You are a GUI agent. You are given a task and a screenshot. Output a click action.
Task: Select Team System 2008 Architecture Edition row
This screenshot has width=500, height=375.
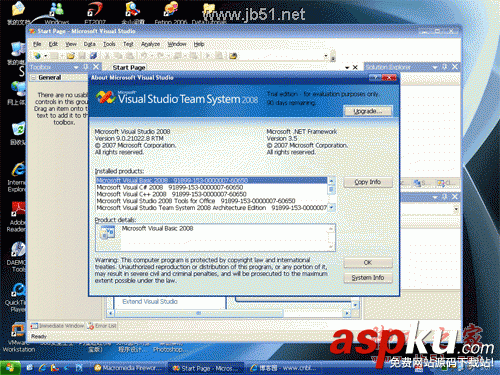point(212,208)
